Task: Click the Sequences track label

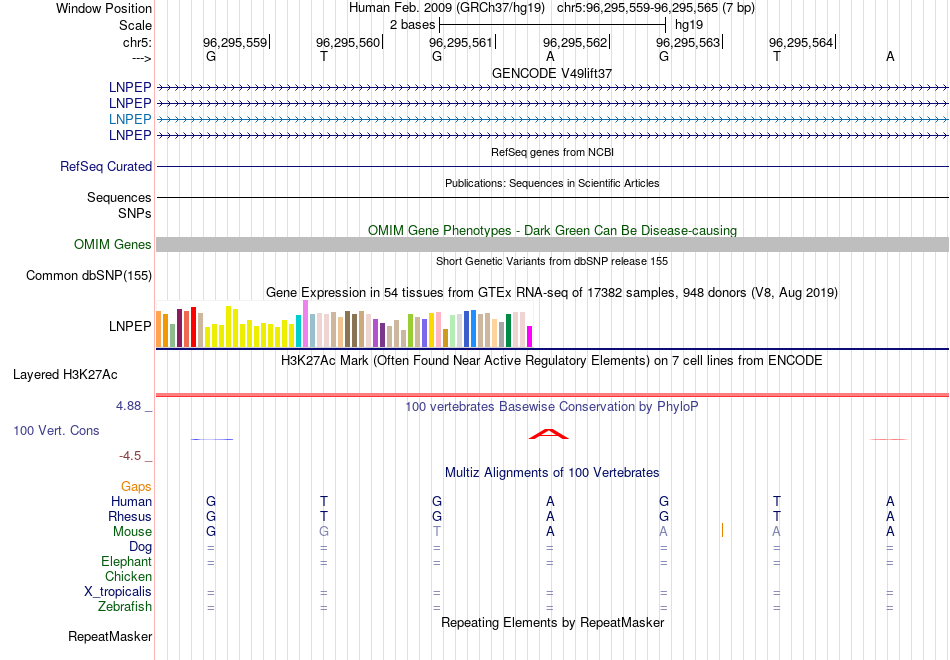Action: click(119, 198)
